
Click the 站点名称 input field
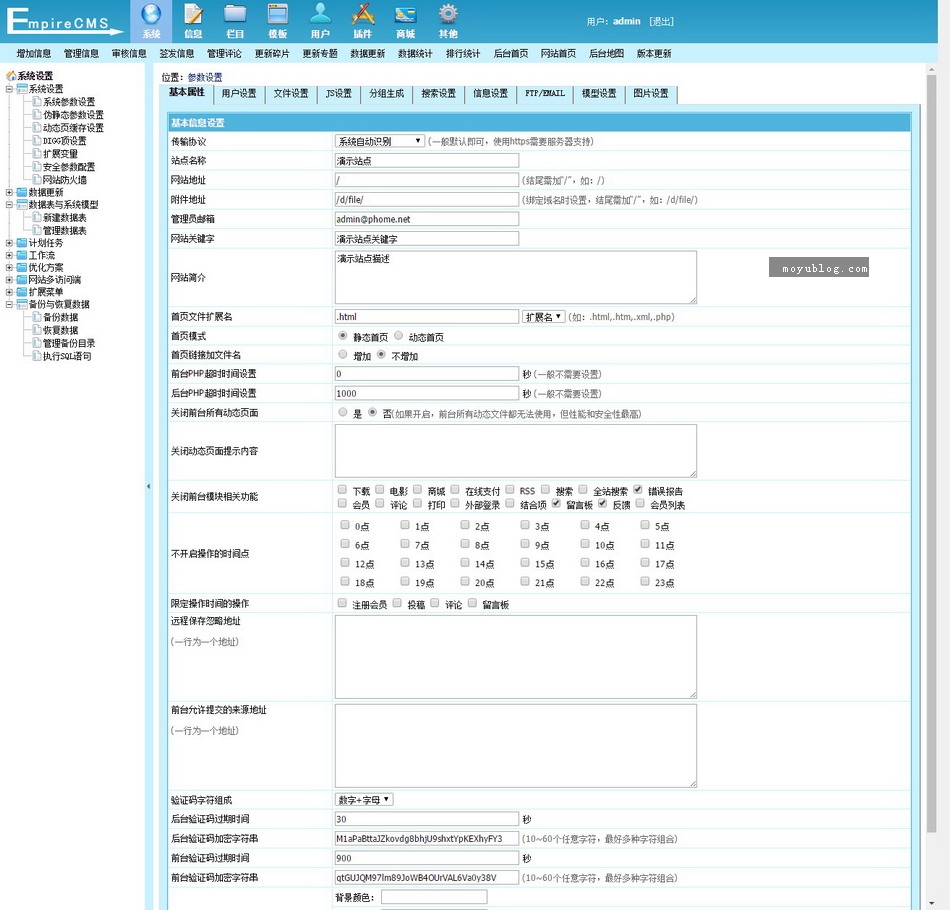(x=427, y=161)
